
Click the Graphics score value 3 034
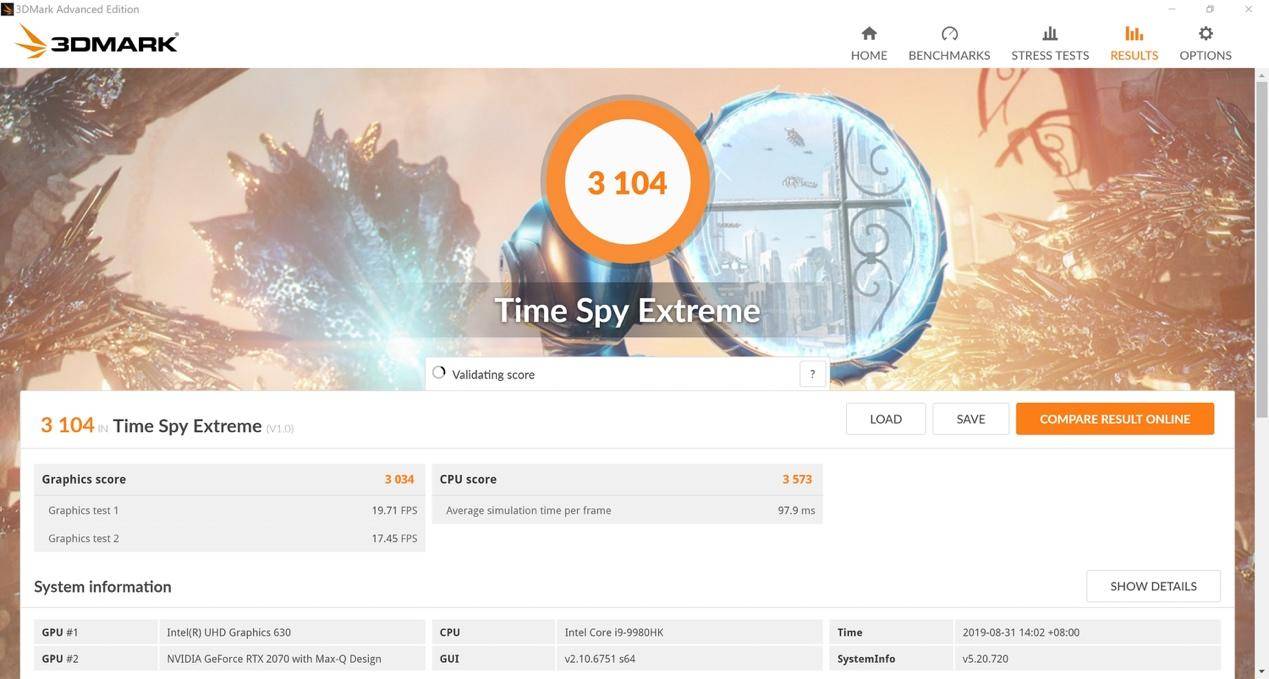(x=399, y=479)
